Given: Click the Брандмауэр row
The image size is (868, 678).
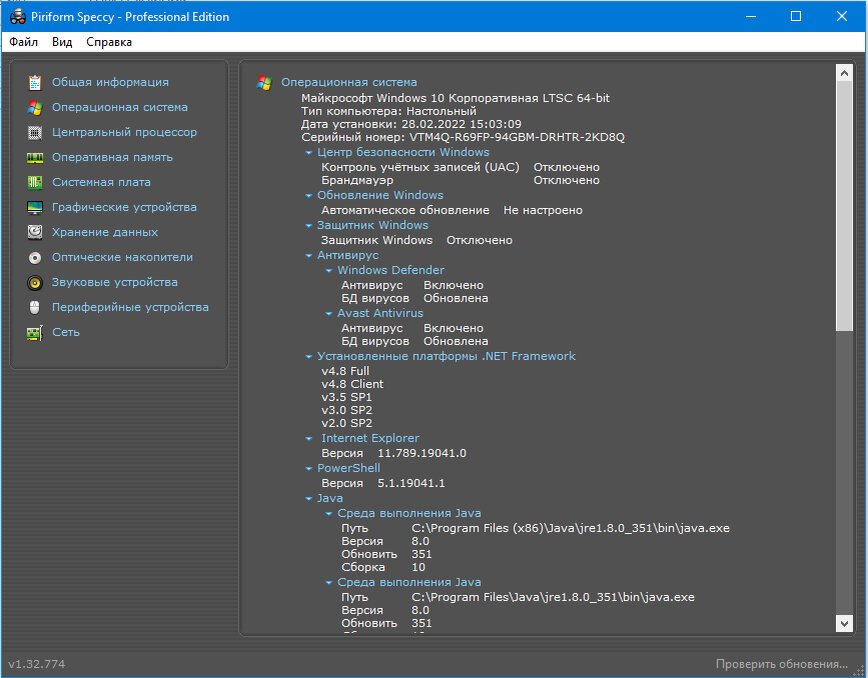Looking at the screenshot, I should [x=461, y=180].
